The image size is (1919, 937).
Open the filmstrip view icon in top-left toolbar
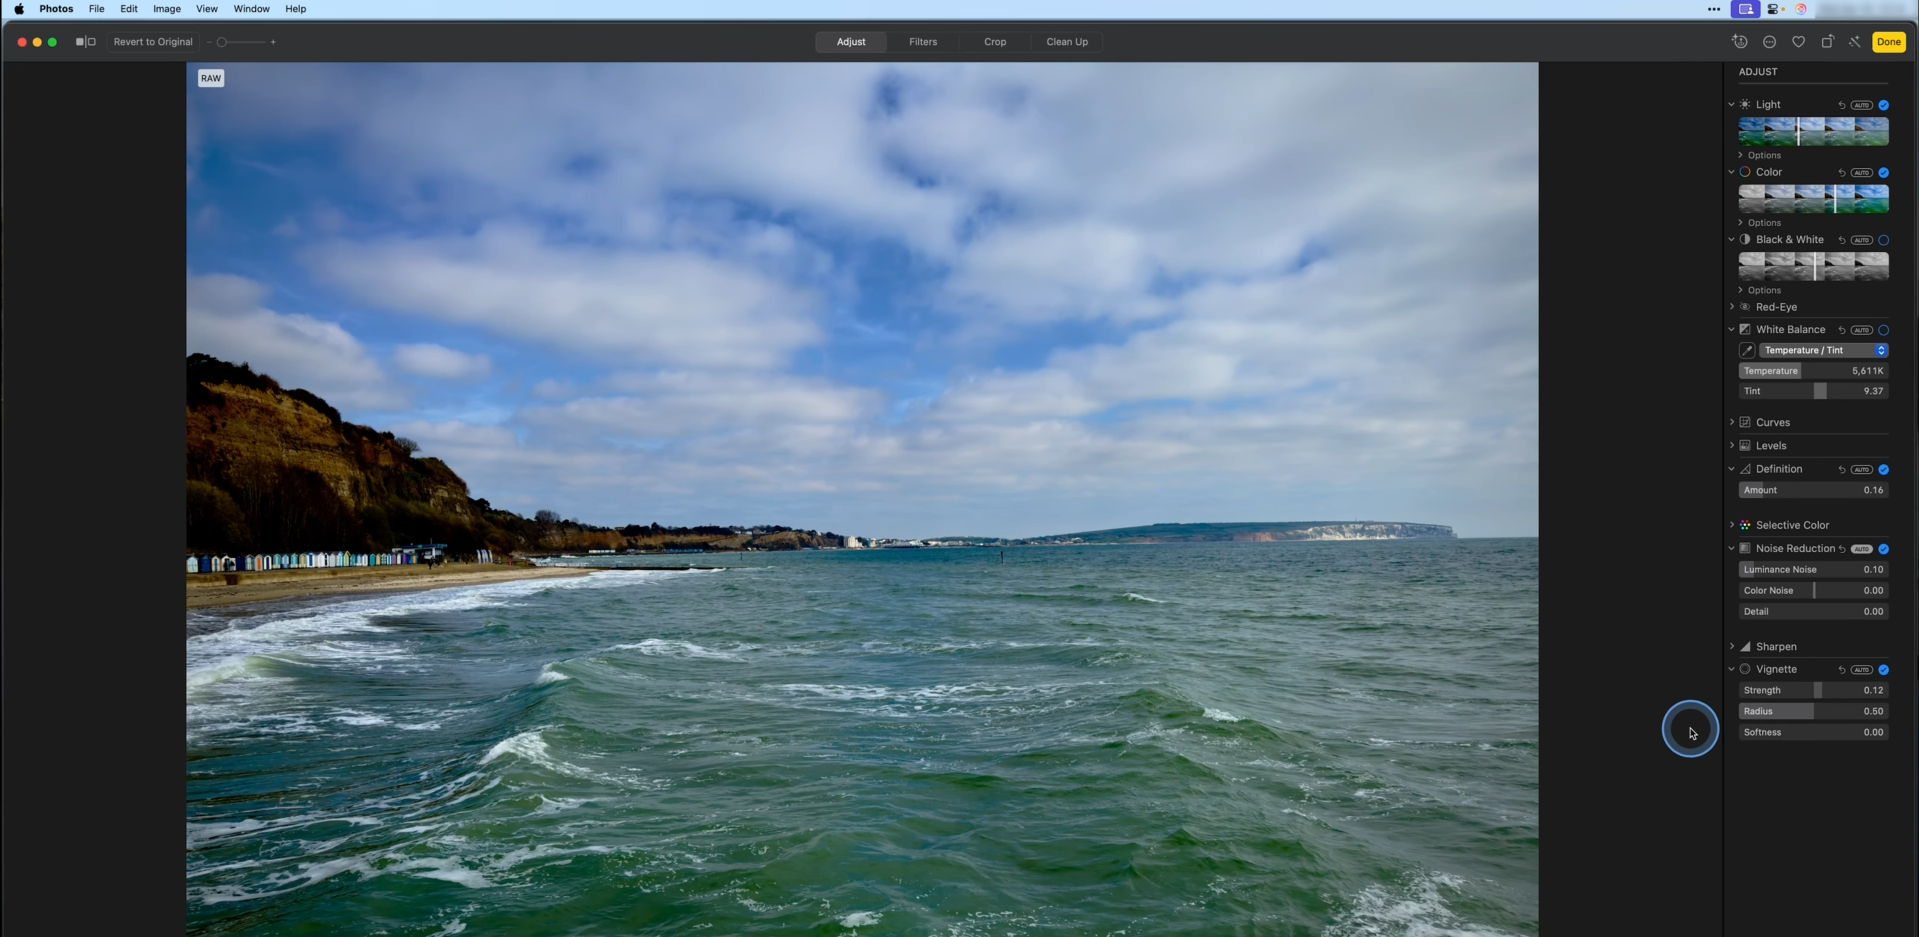tap(84, 42)
